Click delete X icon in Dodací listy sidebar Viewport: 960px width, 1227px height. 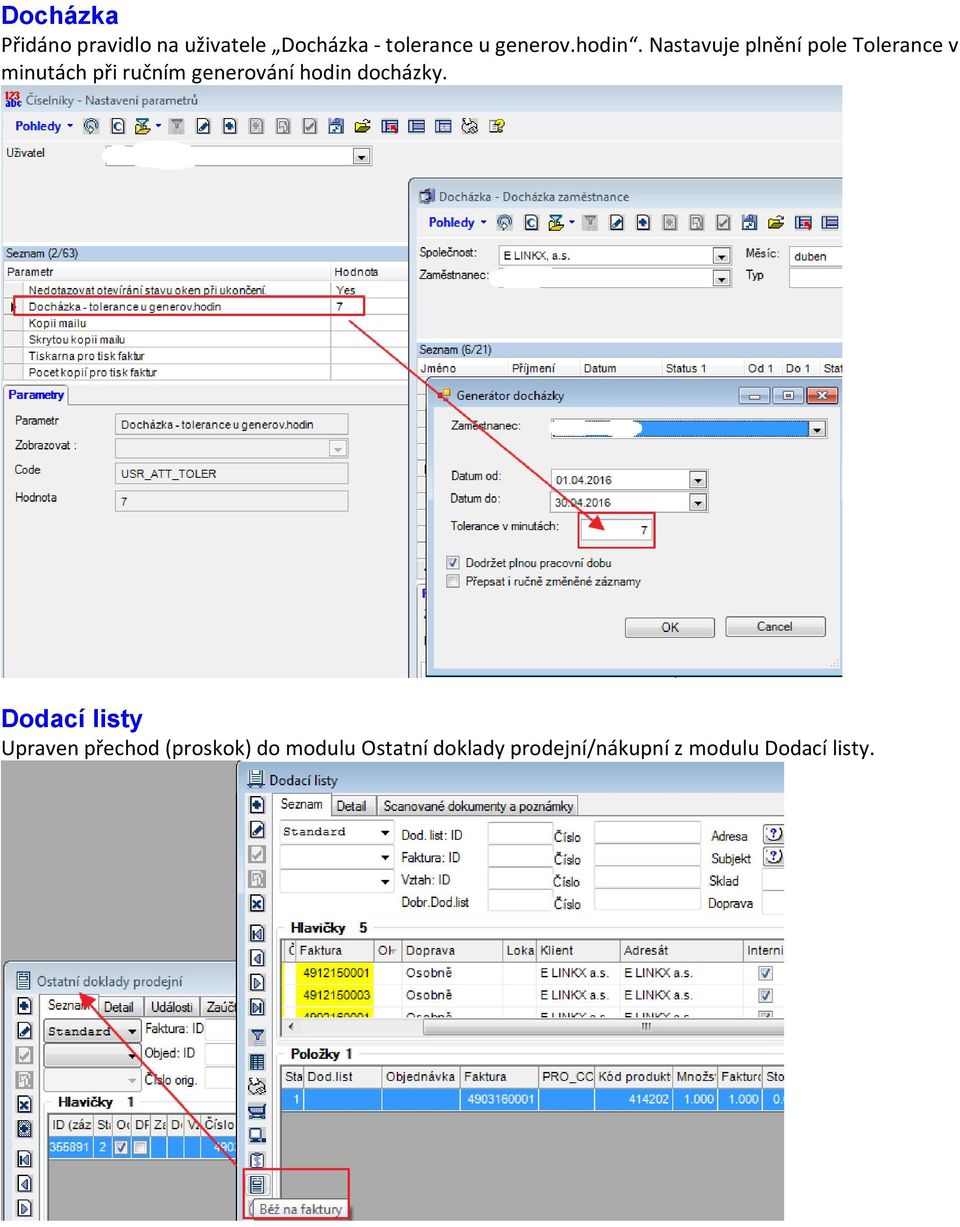[x=257, y=903]
